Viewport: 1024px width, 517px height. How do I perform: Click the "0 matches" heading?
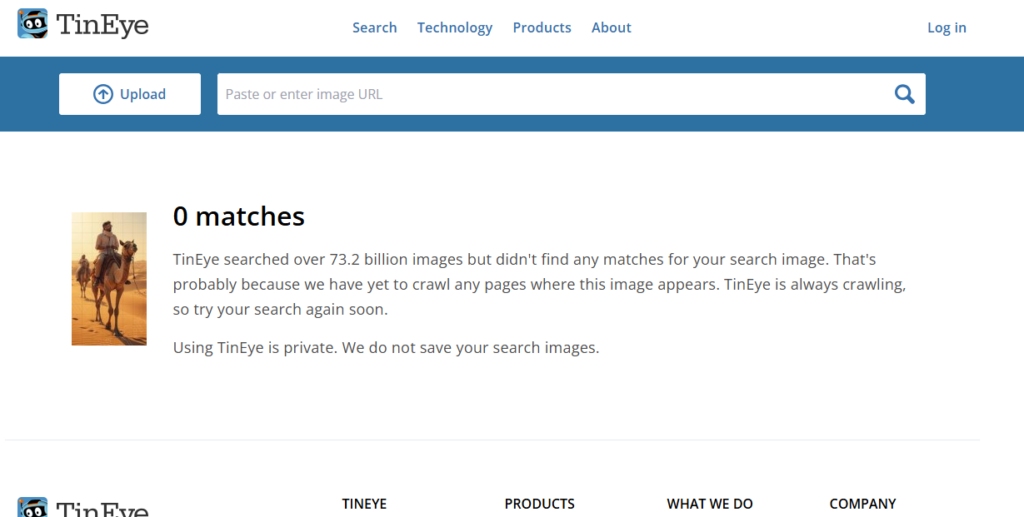click(x=238, y=216)
